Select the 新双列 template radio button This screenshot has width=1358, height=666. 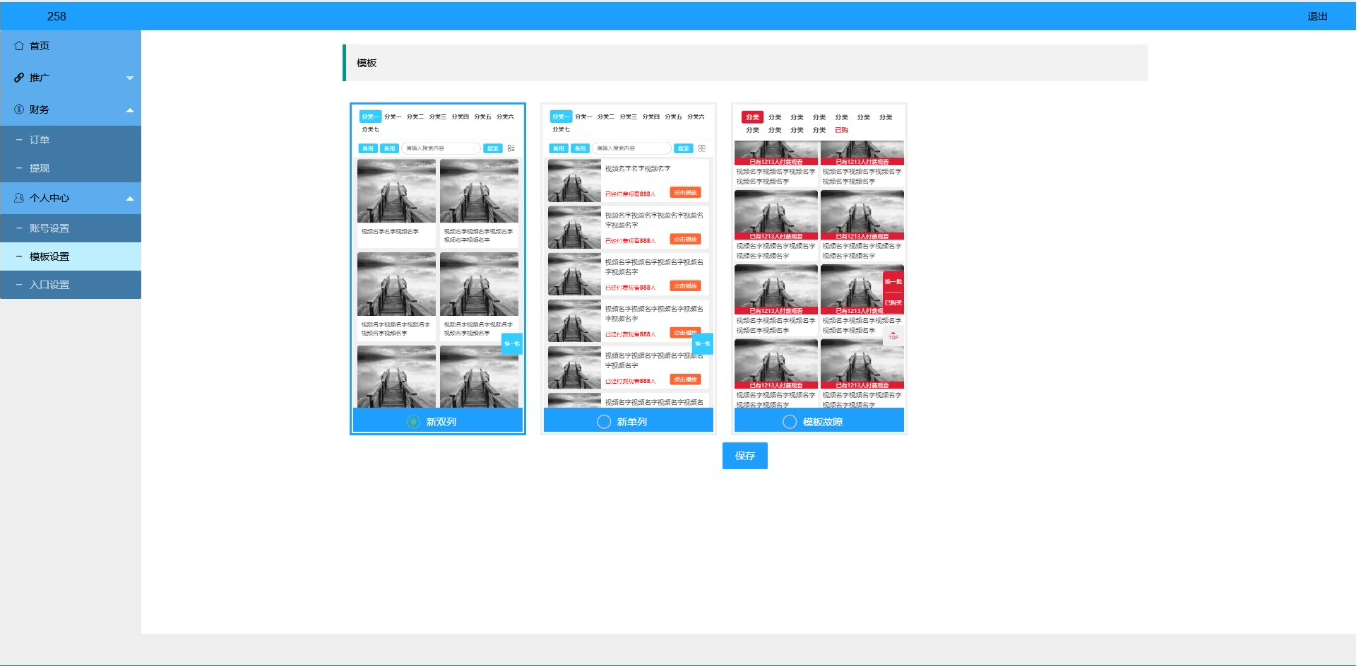pos(413,422)
